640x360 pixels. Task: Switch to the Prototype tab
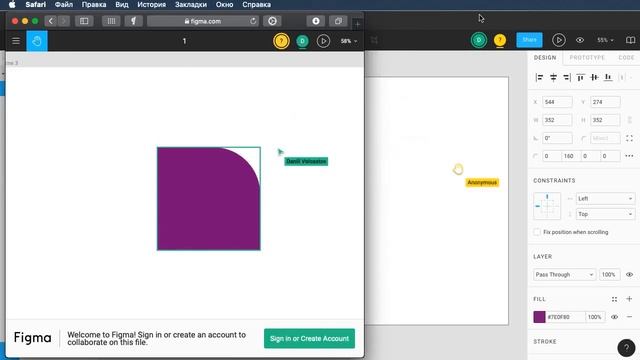pos(587,58)
